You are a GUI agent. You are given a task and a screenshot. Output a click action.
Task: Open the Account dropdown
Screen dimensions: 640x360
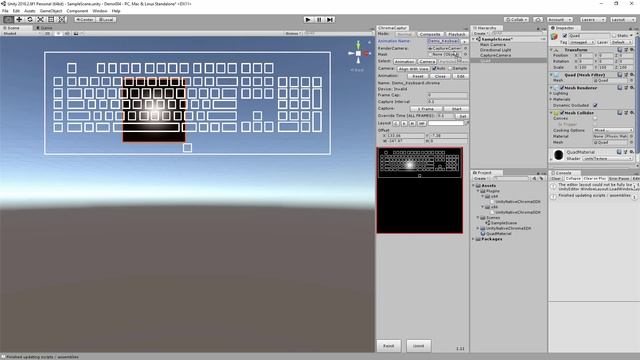pyautogui.click(x=560, y=20)
